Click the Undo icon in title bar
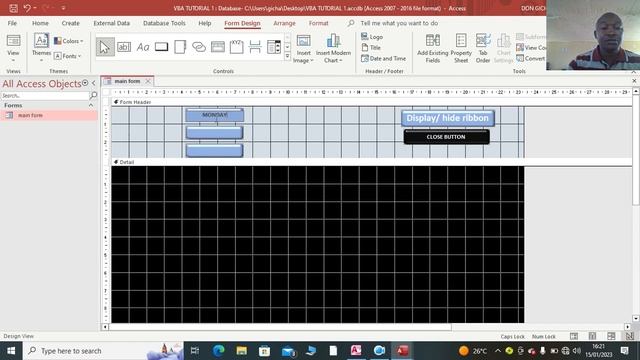Screen dimensions: 640x360 pos(27,8)
